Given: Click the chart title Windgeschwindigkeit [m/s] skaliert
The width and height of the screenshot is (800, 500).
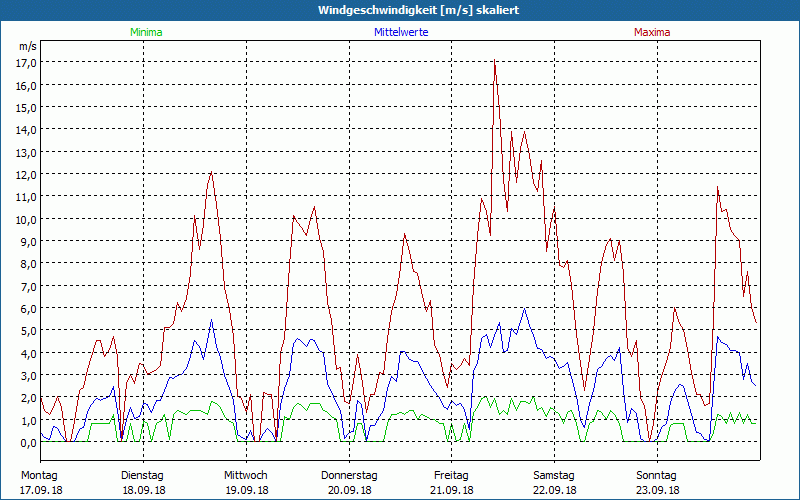Looking at the screenshot, I should click(418, 10).
